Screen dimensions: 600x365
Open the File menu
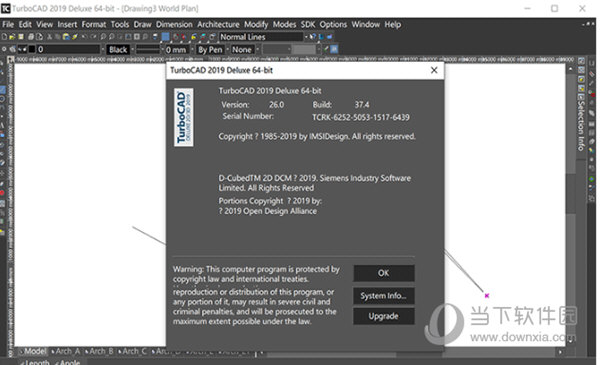tap(8, 24)
